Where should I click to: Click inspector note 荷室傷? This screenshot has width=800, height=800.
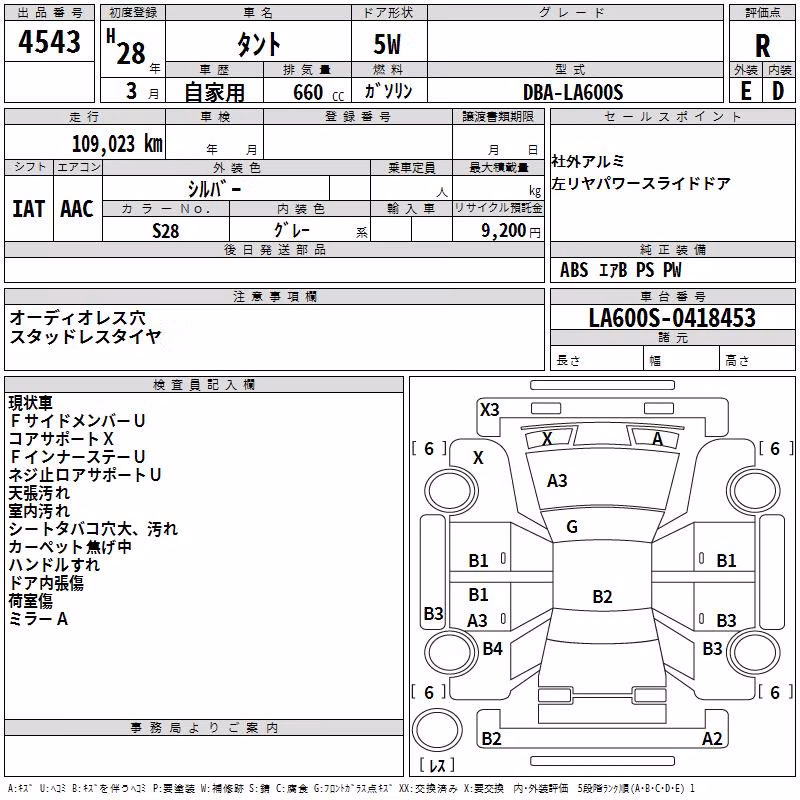click(x=31, y=601)
